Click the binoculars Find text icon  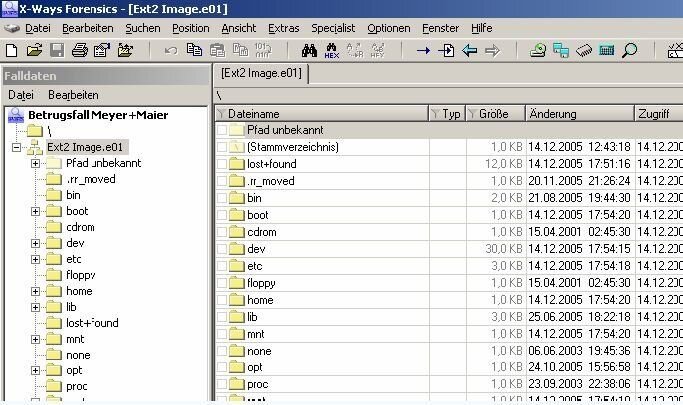pos(309,51)
